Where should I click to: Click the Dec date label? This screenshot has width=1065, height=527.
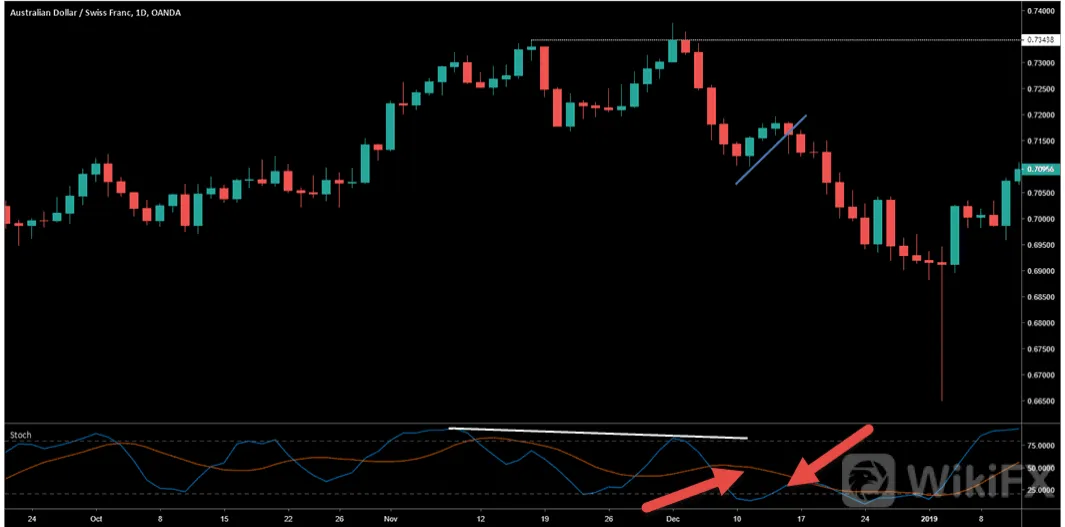[x=672, y=517]
